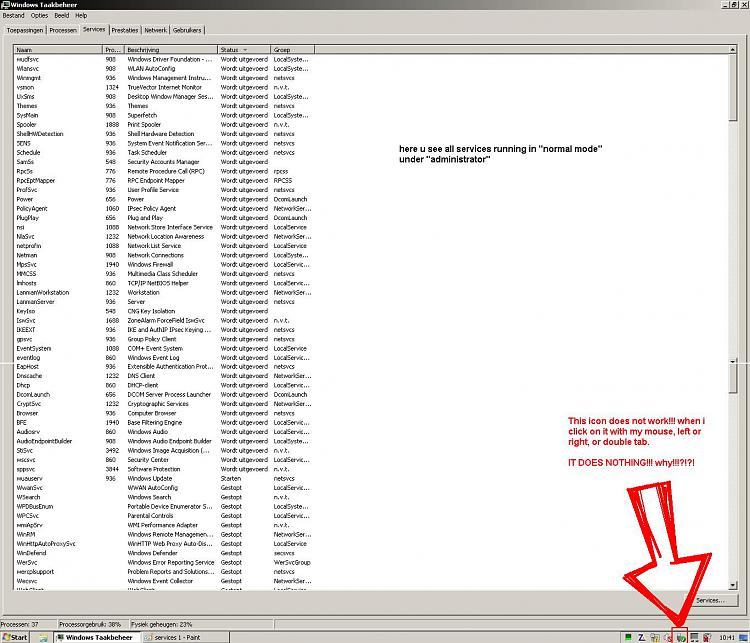
Task: Switch to the services 1 - Paint taskbar button
Action: pos(186,637)
